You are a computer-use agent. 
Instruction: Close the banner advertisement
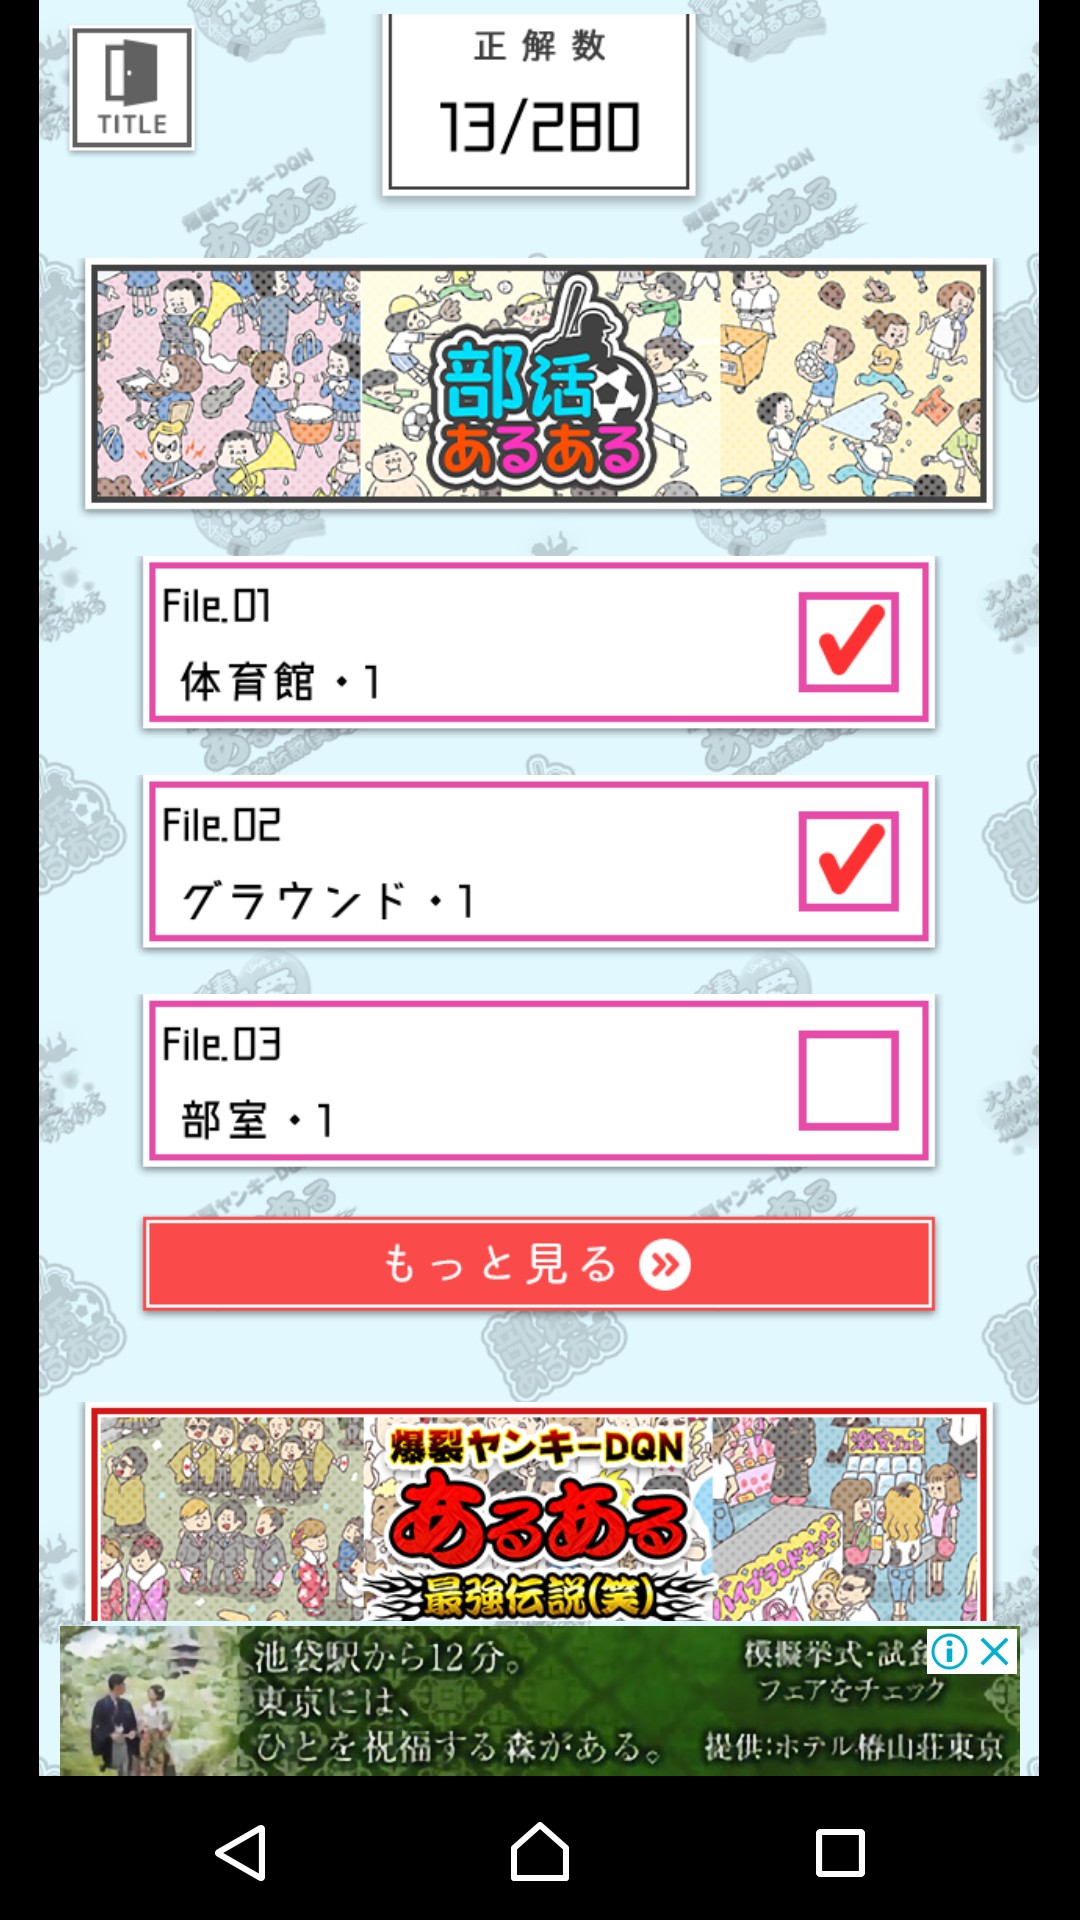[995, 1652]
